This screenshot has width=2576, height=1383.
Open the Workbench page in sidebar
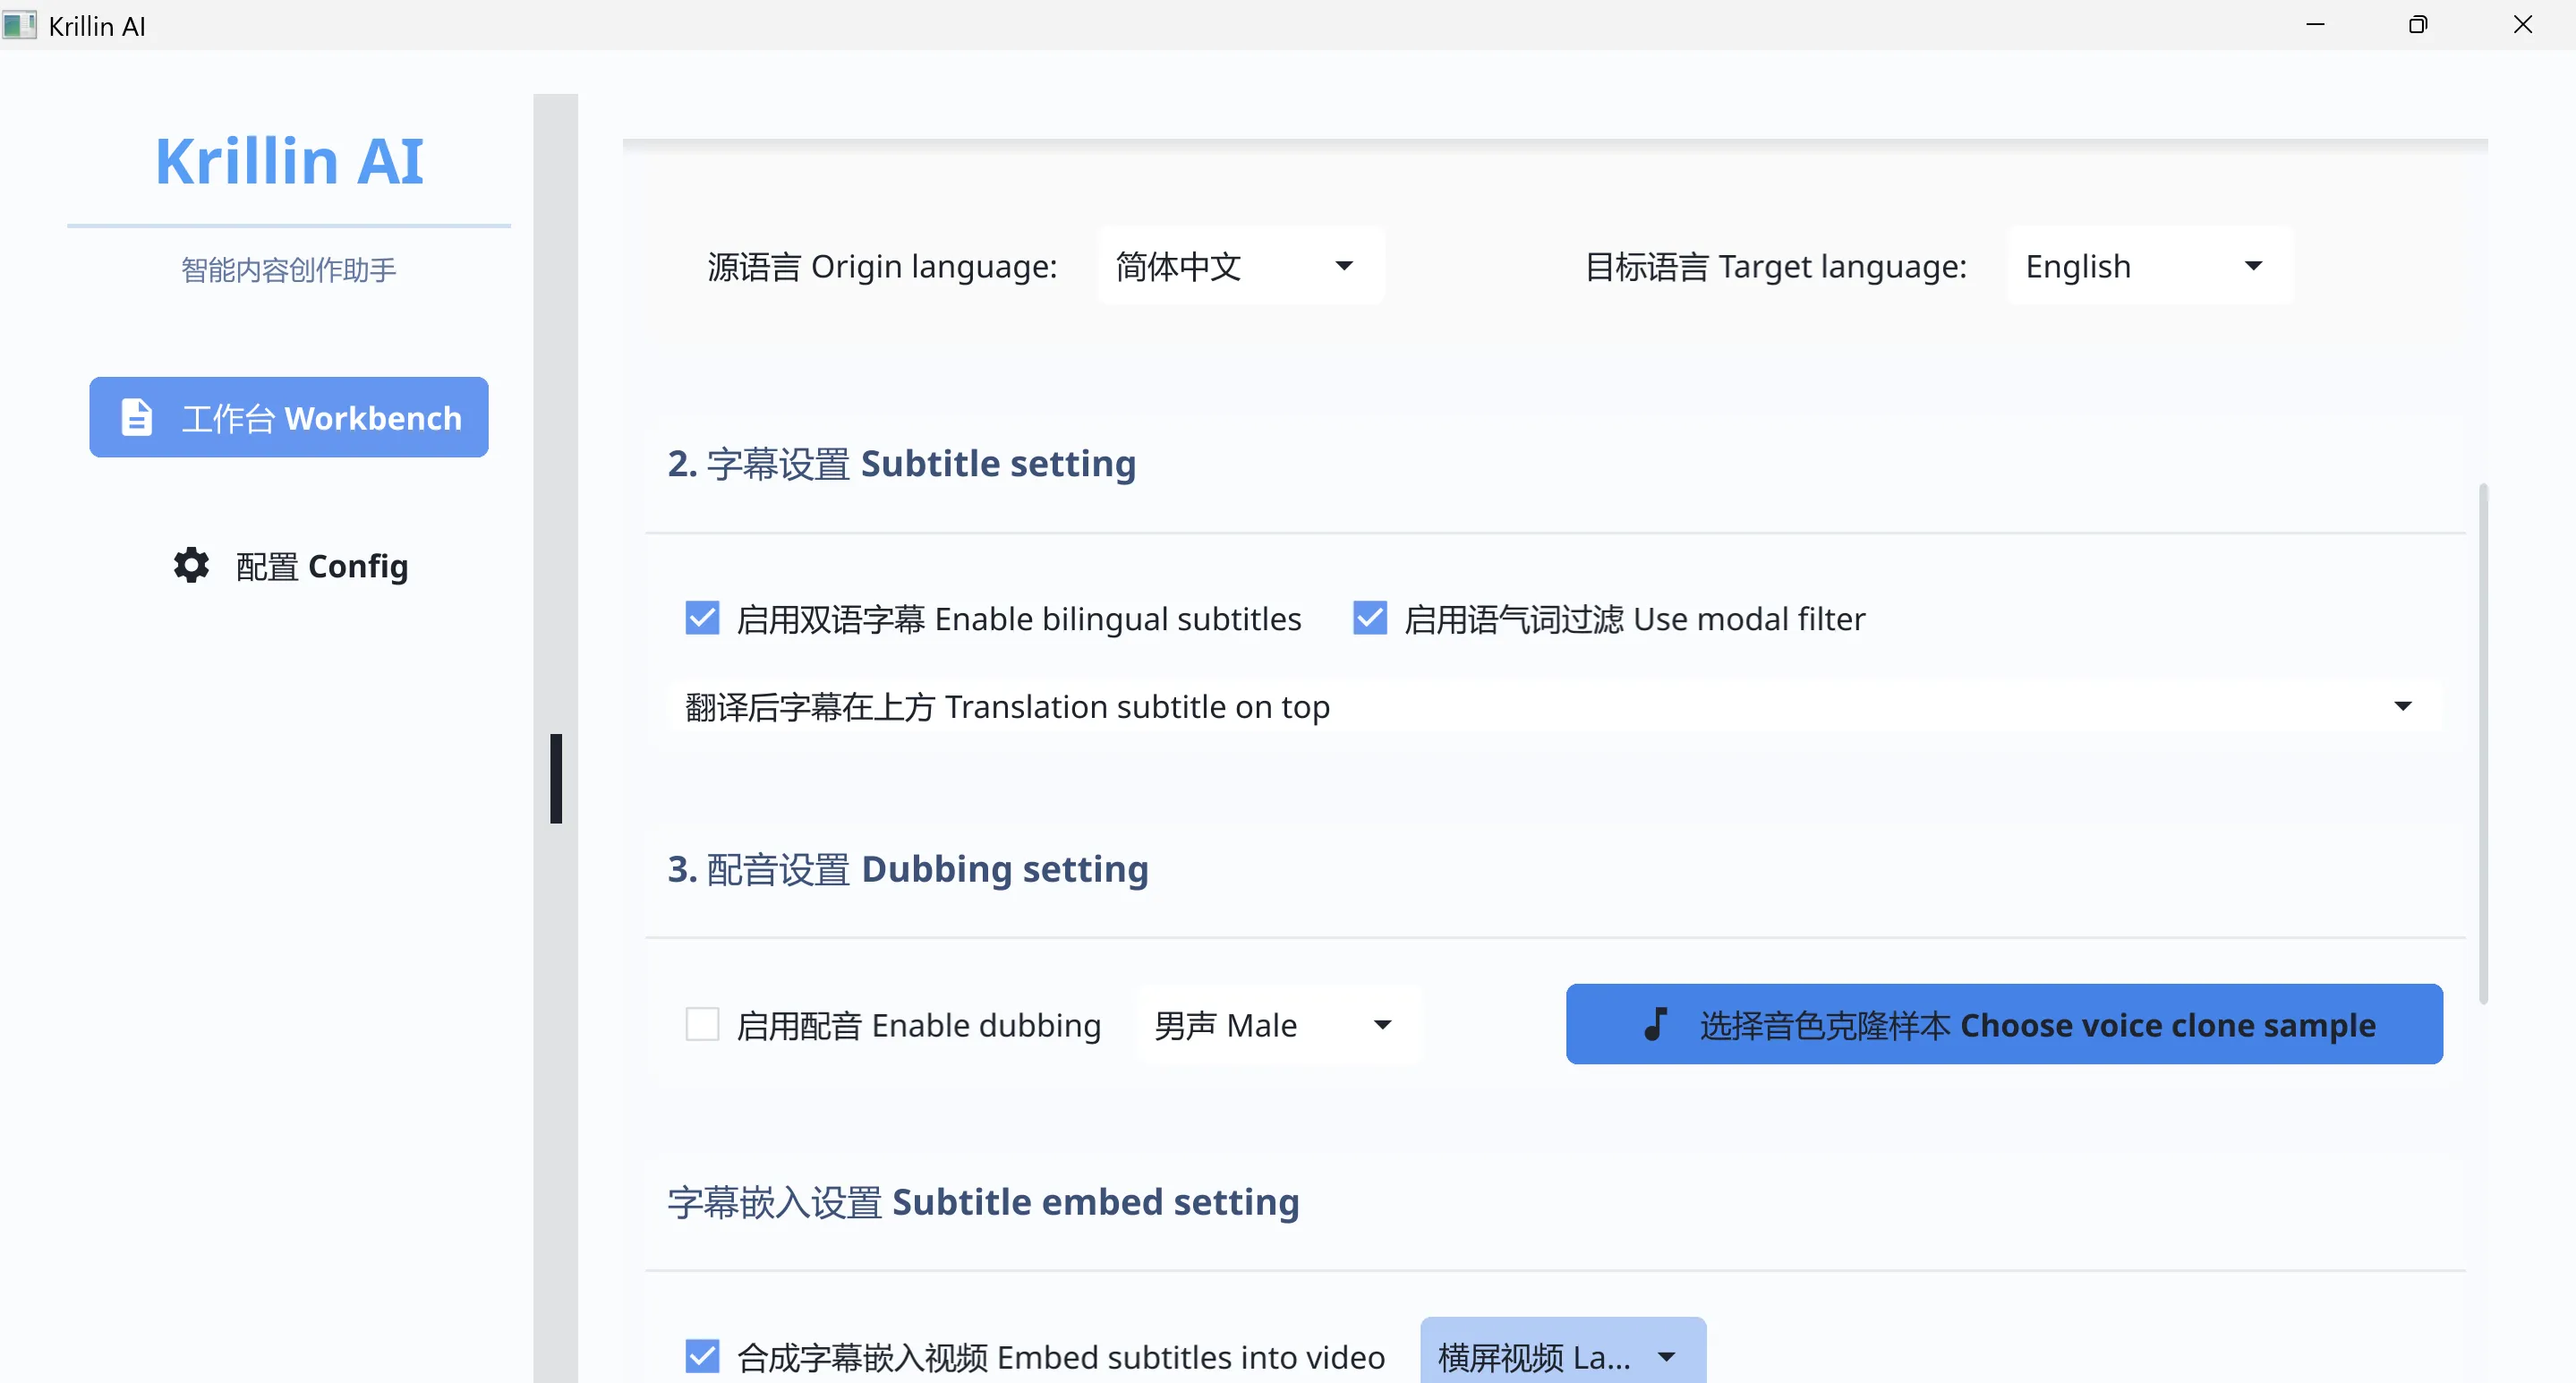point(288,417)
